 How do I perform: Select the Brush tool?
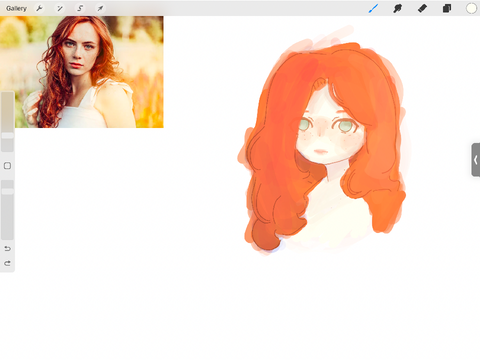373,8
